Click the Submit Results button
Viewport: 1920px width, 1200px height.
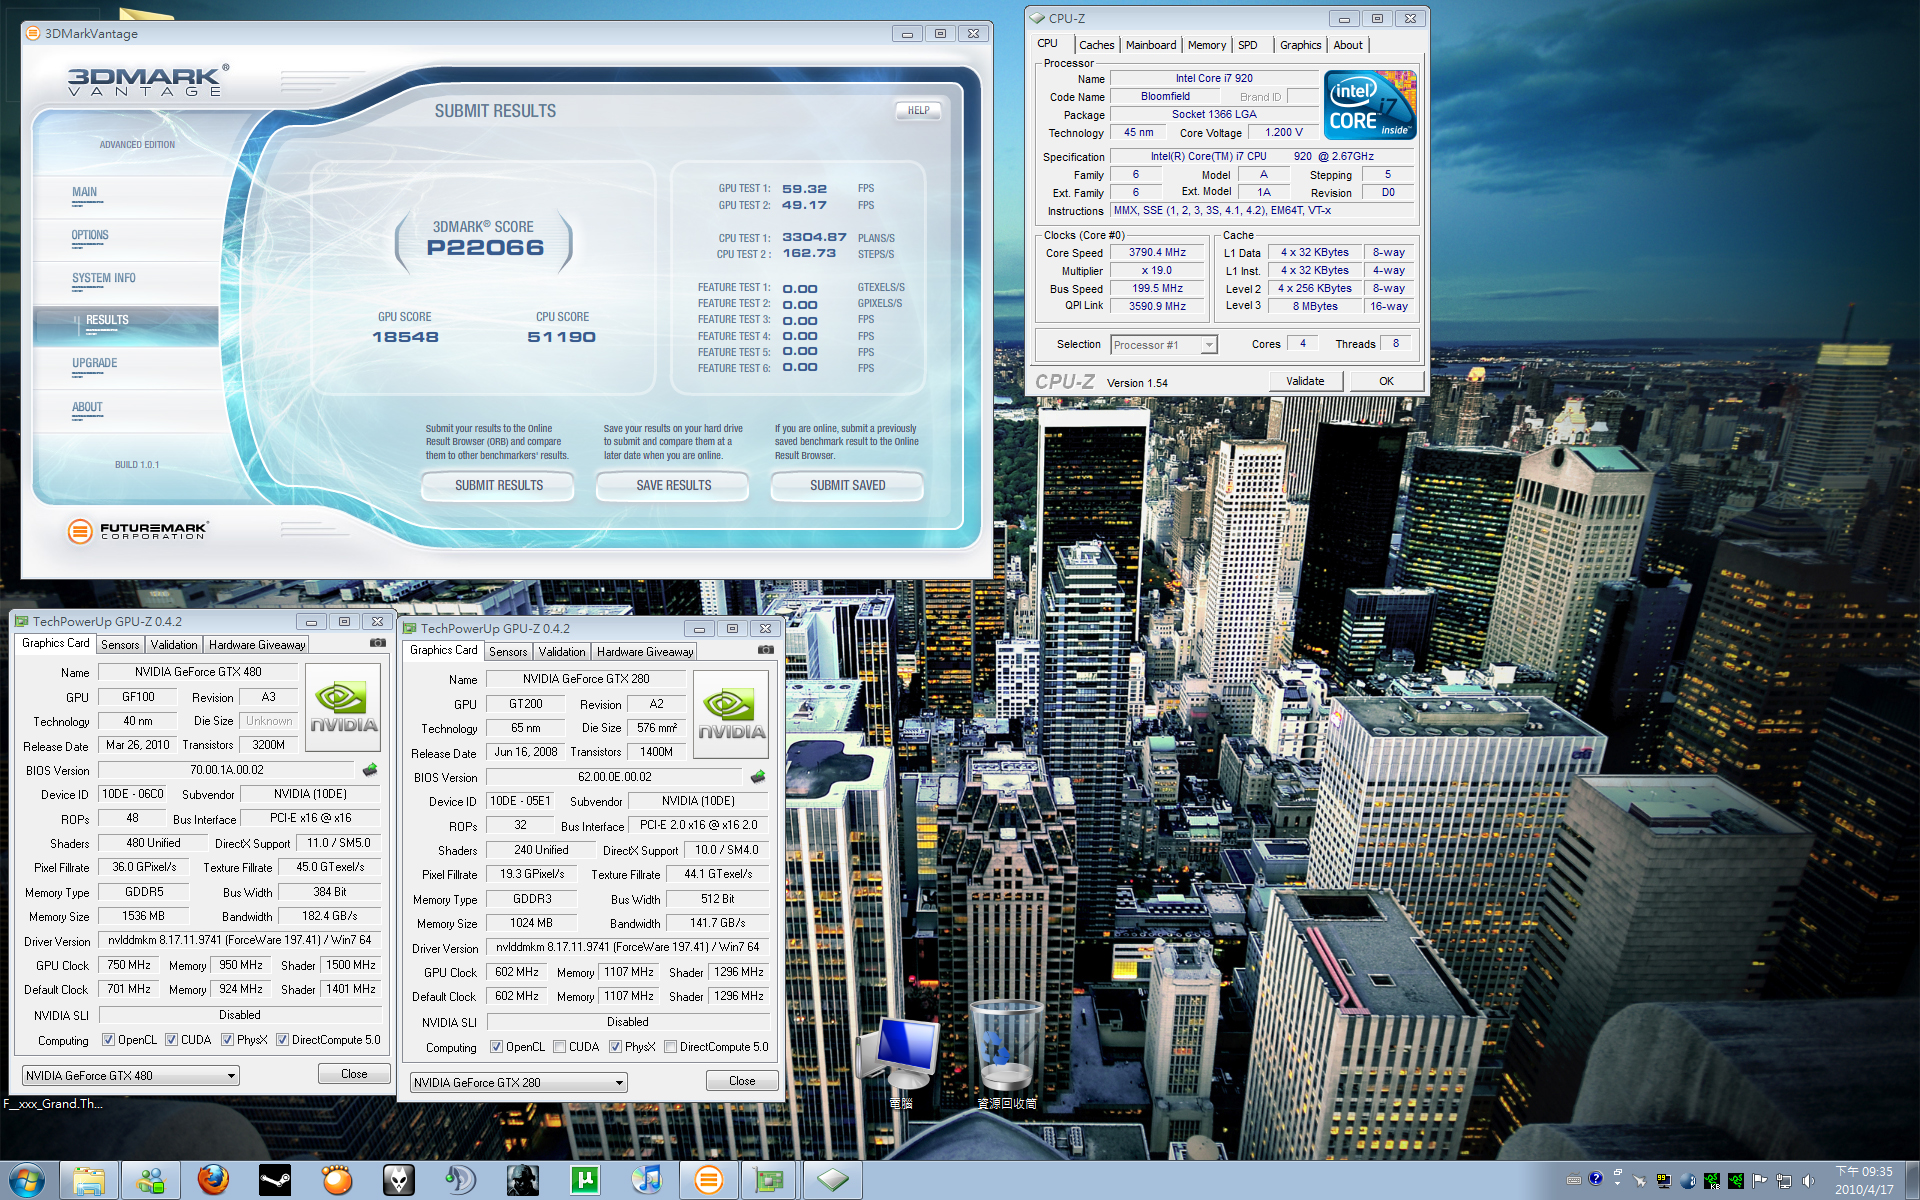pyautogui.click(x=498, y=486)
